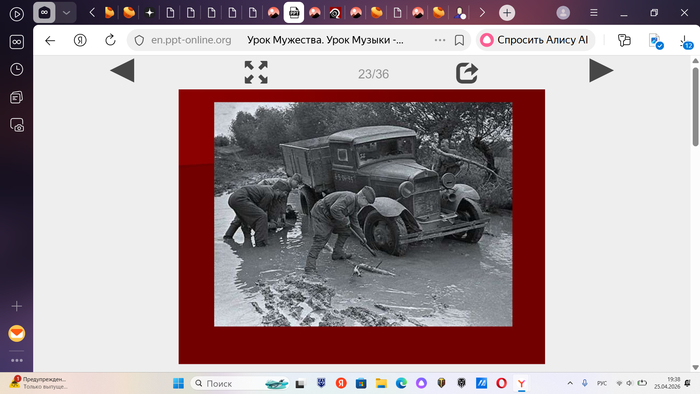
Task: Open the downloads icon showing badge 12
Action: [x=686, y=42]
